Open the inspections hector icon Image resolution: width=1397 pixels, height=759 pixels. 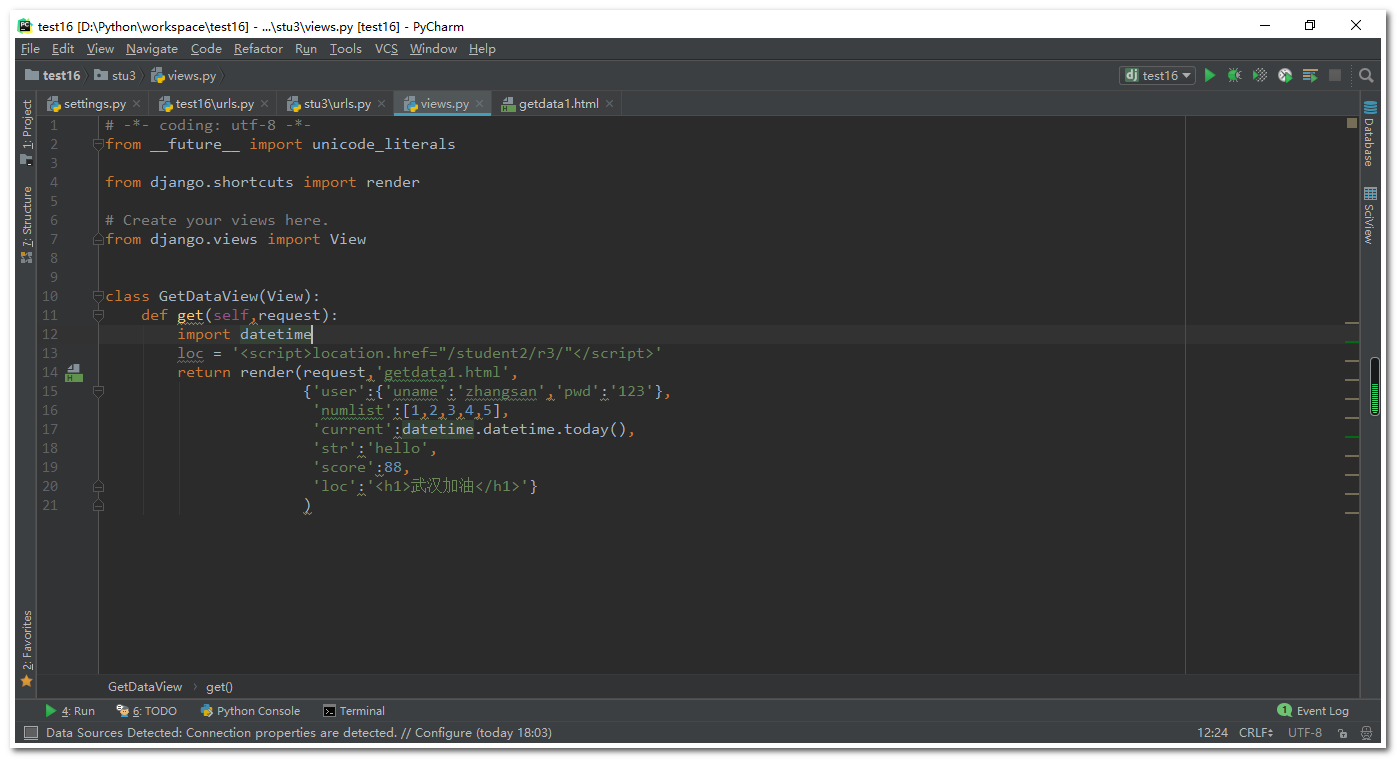tap(1365, 733)
